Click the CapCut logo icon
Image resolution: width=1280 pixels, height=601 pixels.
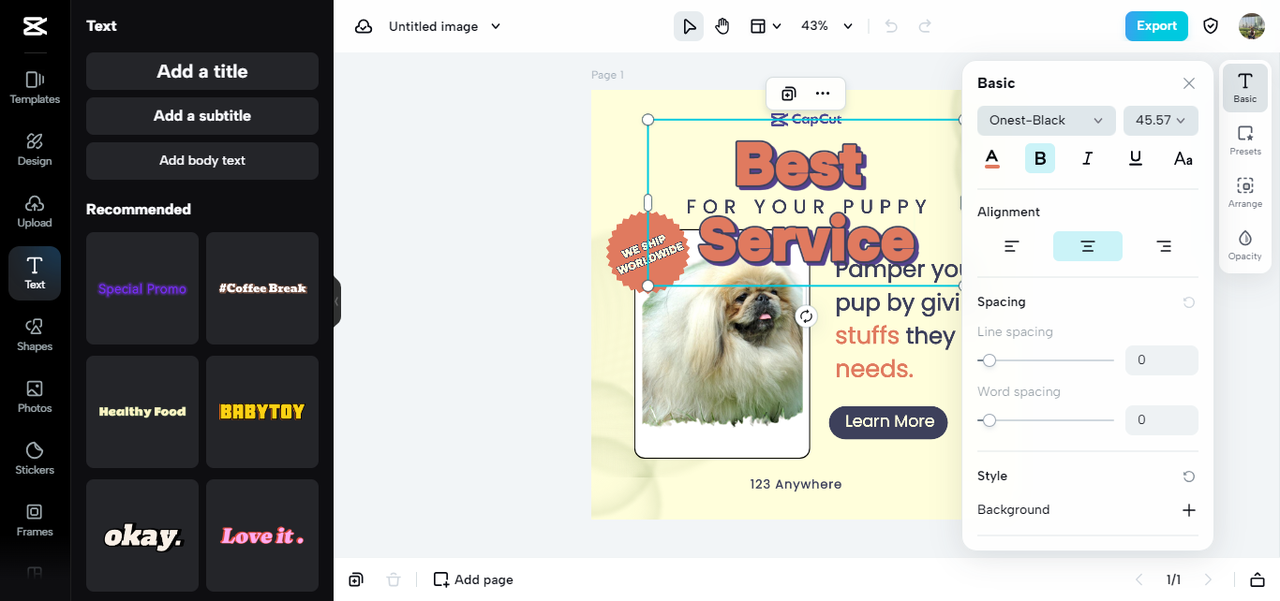click(x=35, y=27)
